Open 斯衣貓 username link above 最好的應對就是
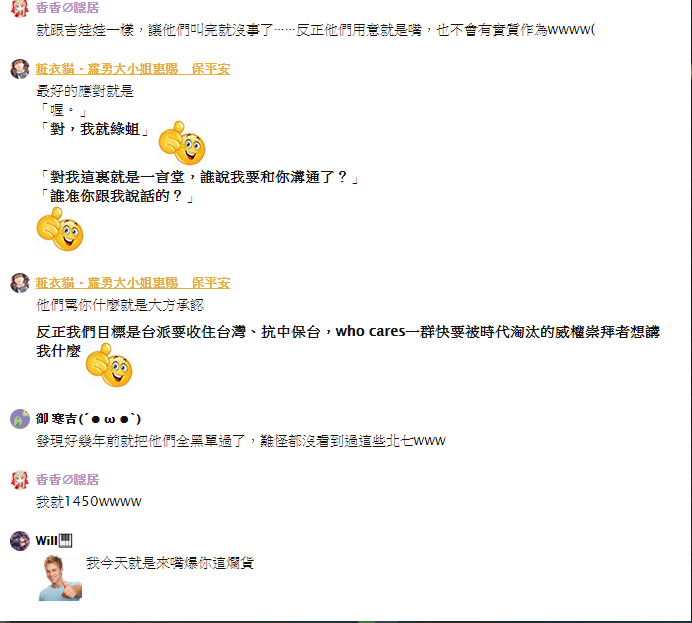The height and width of the screenshot is (623, 692). click(133, 69)
